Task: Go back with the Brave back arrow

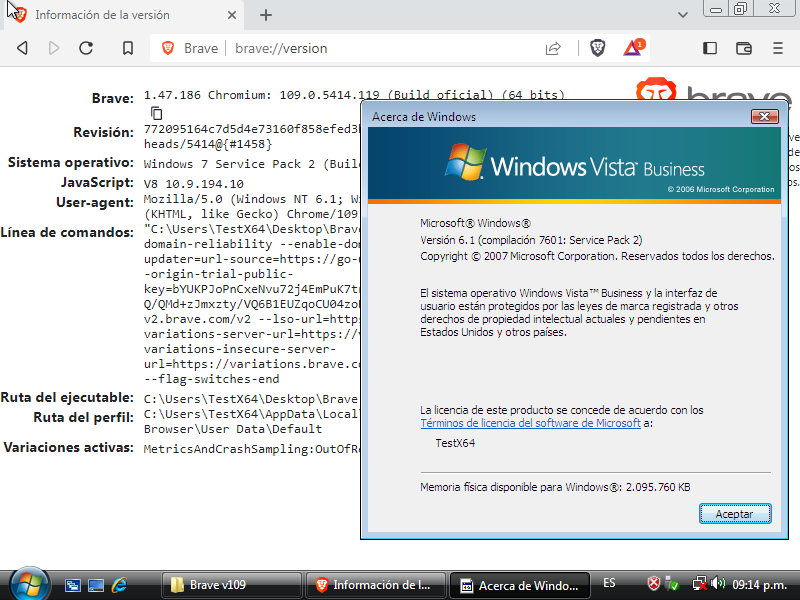Action: pyautogui.click(x=22, y=48)
